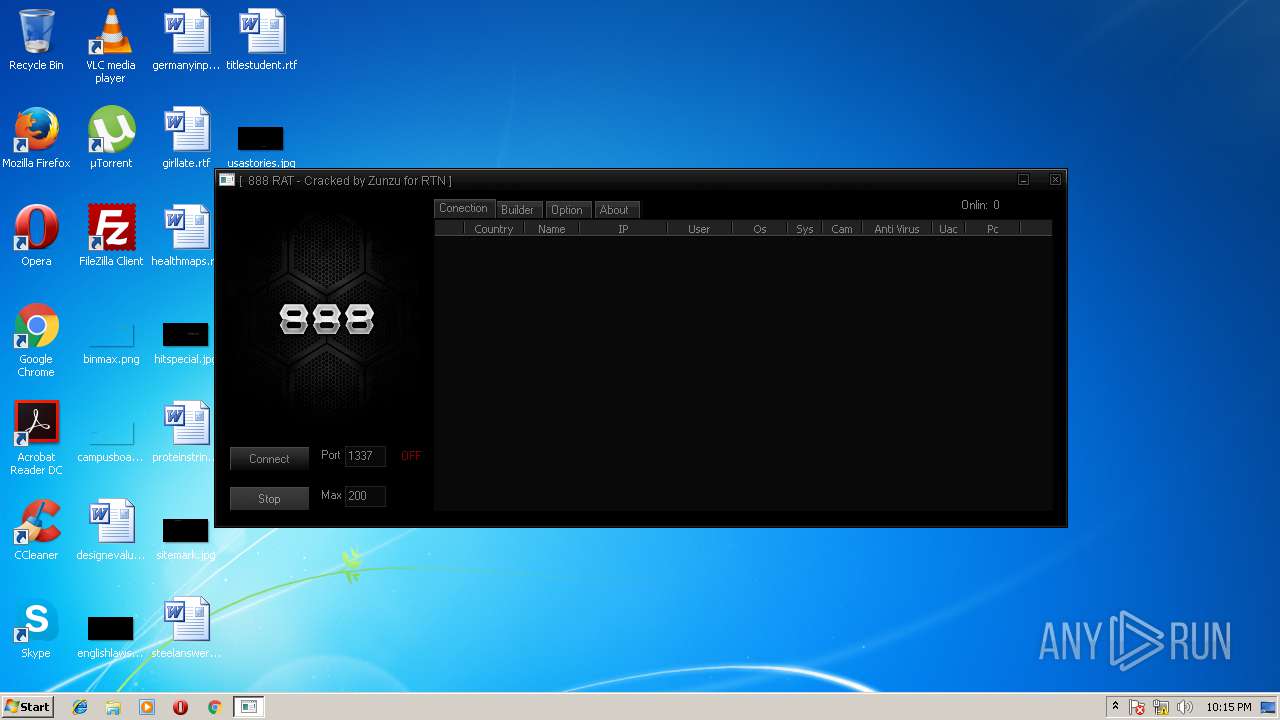
Task: Sort by Uac column header
Action: [948, 229]
